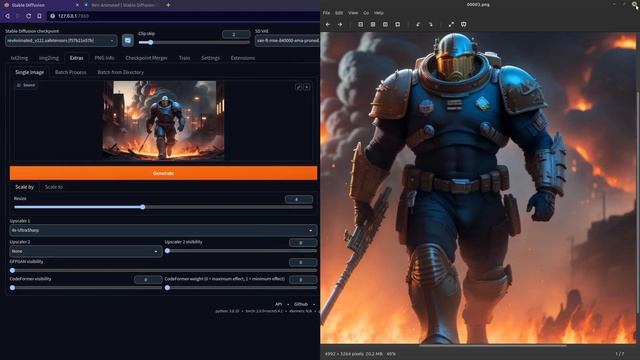The image size is (640, 360).
Task: Click the Clip skip number field
Action: click(236, 34)
